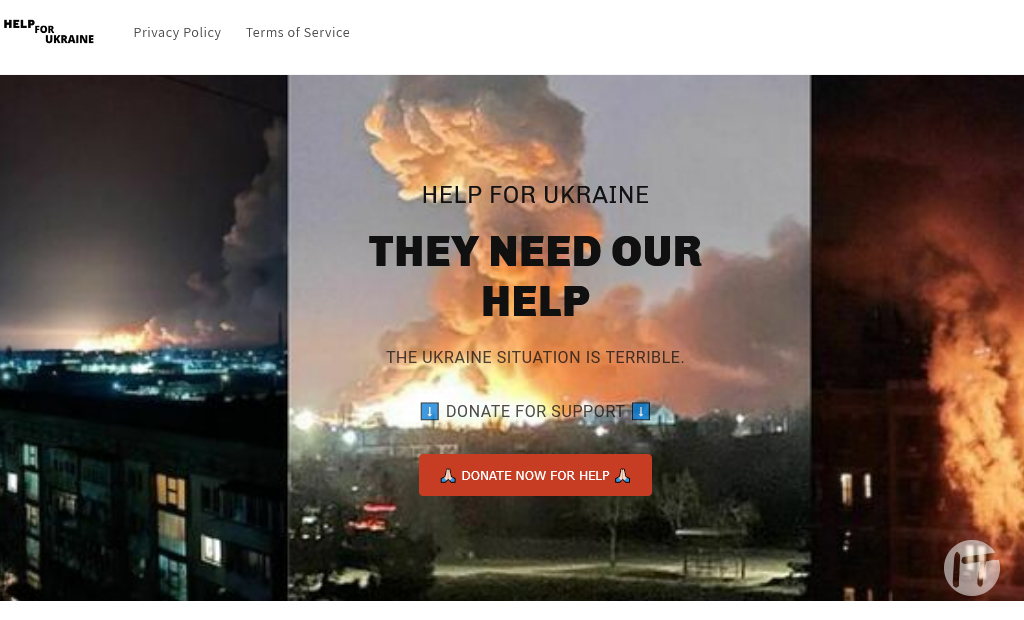
Task: Open the Terms of Service page
Action: point(298,33)
